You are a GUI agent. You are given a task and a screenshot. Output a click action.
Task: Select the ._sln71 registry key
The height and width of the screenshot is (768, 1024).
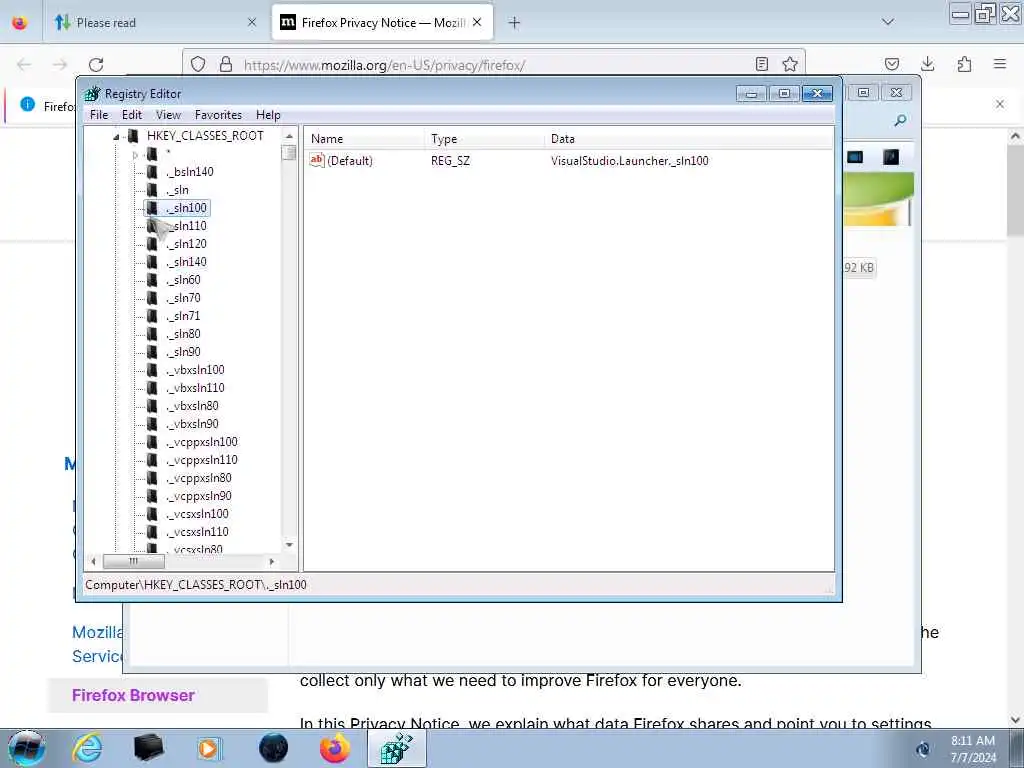184,315
